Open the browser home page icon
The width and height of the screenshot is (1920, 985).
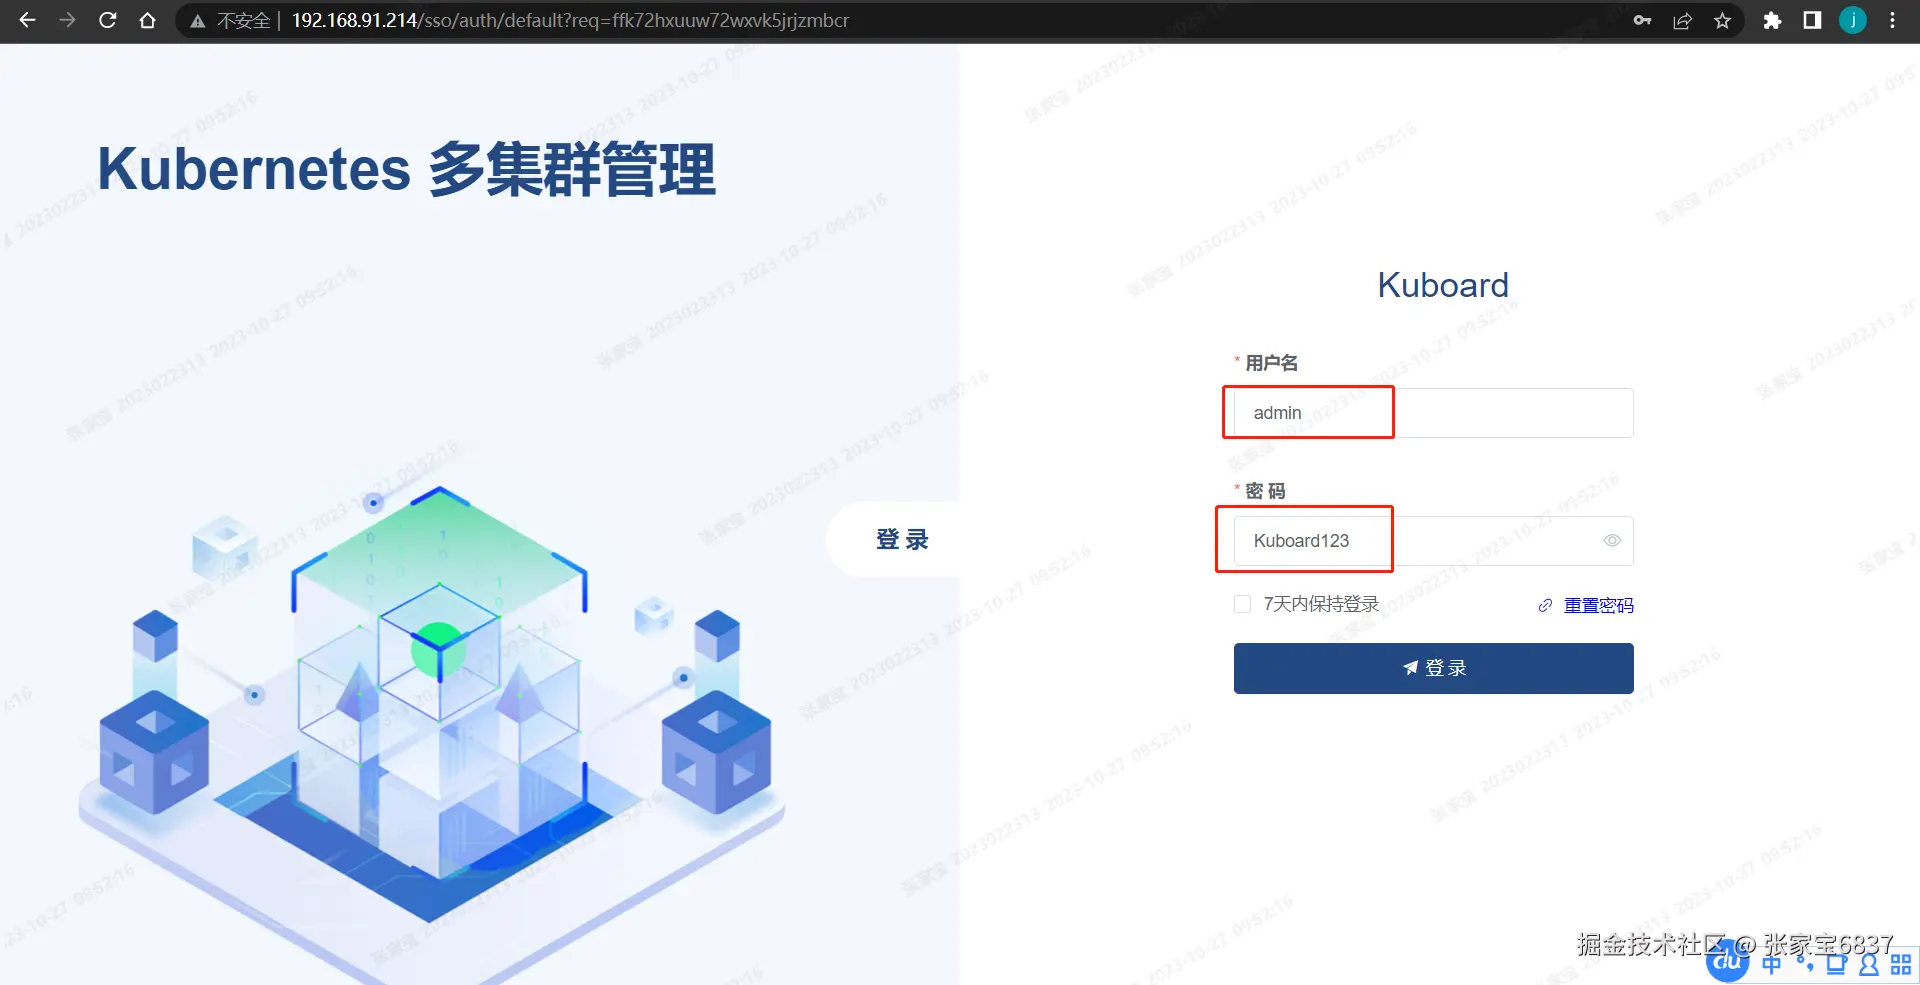tap(148, 20)
